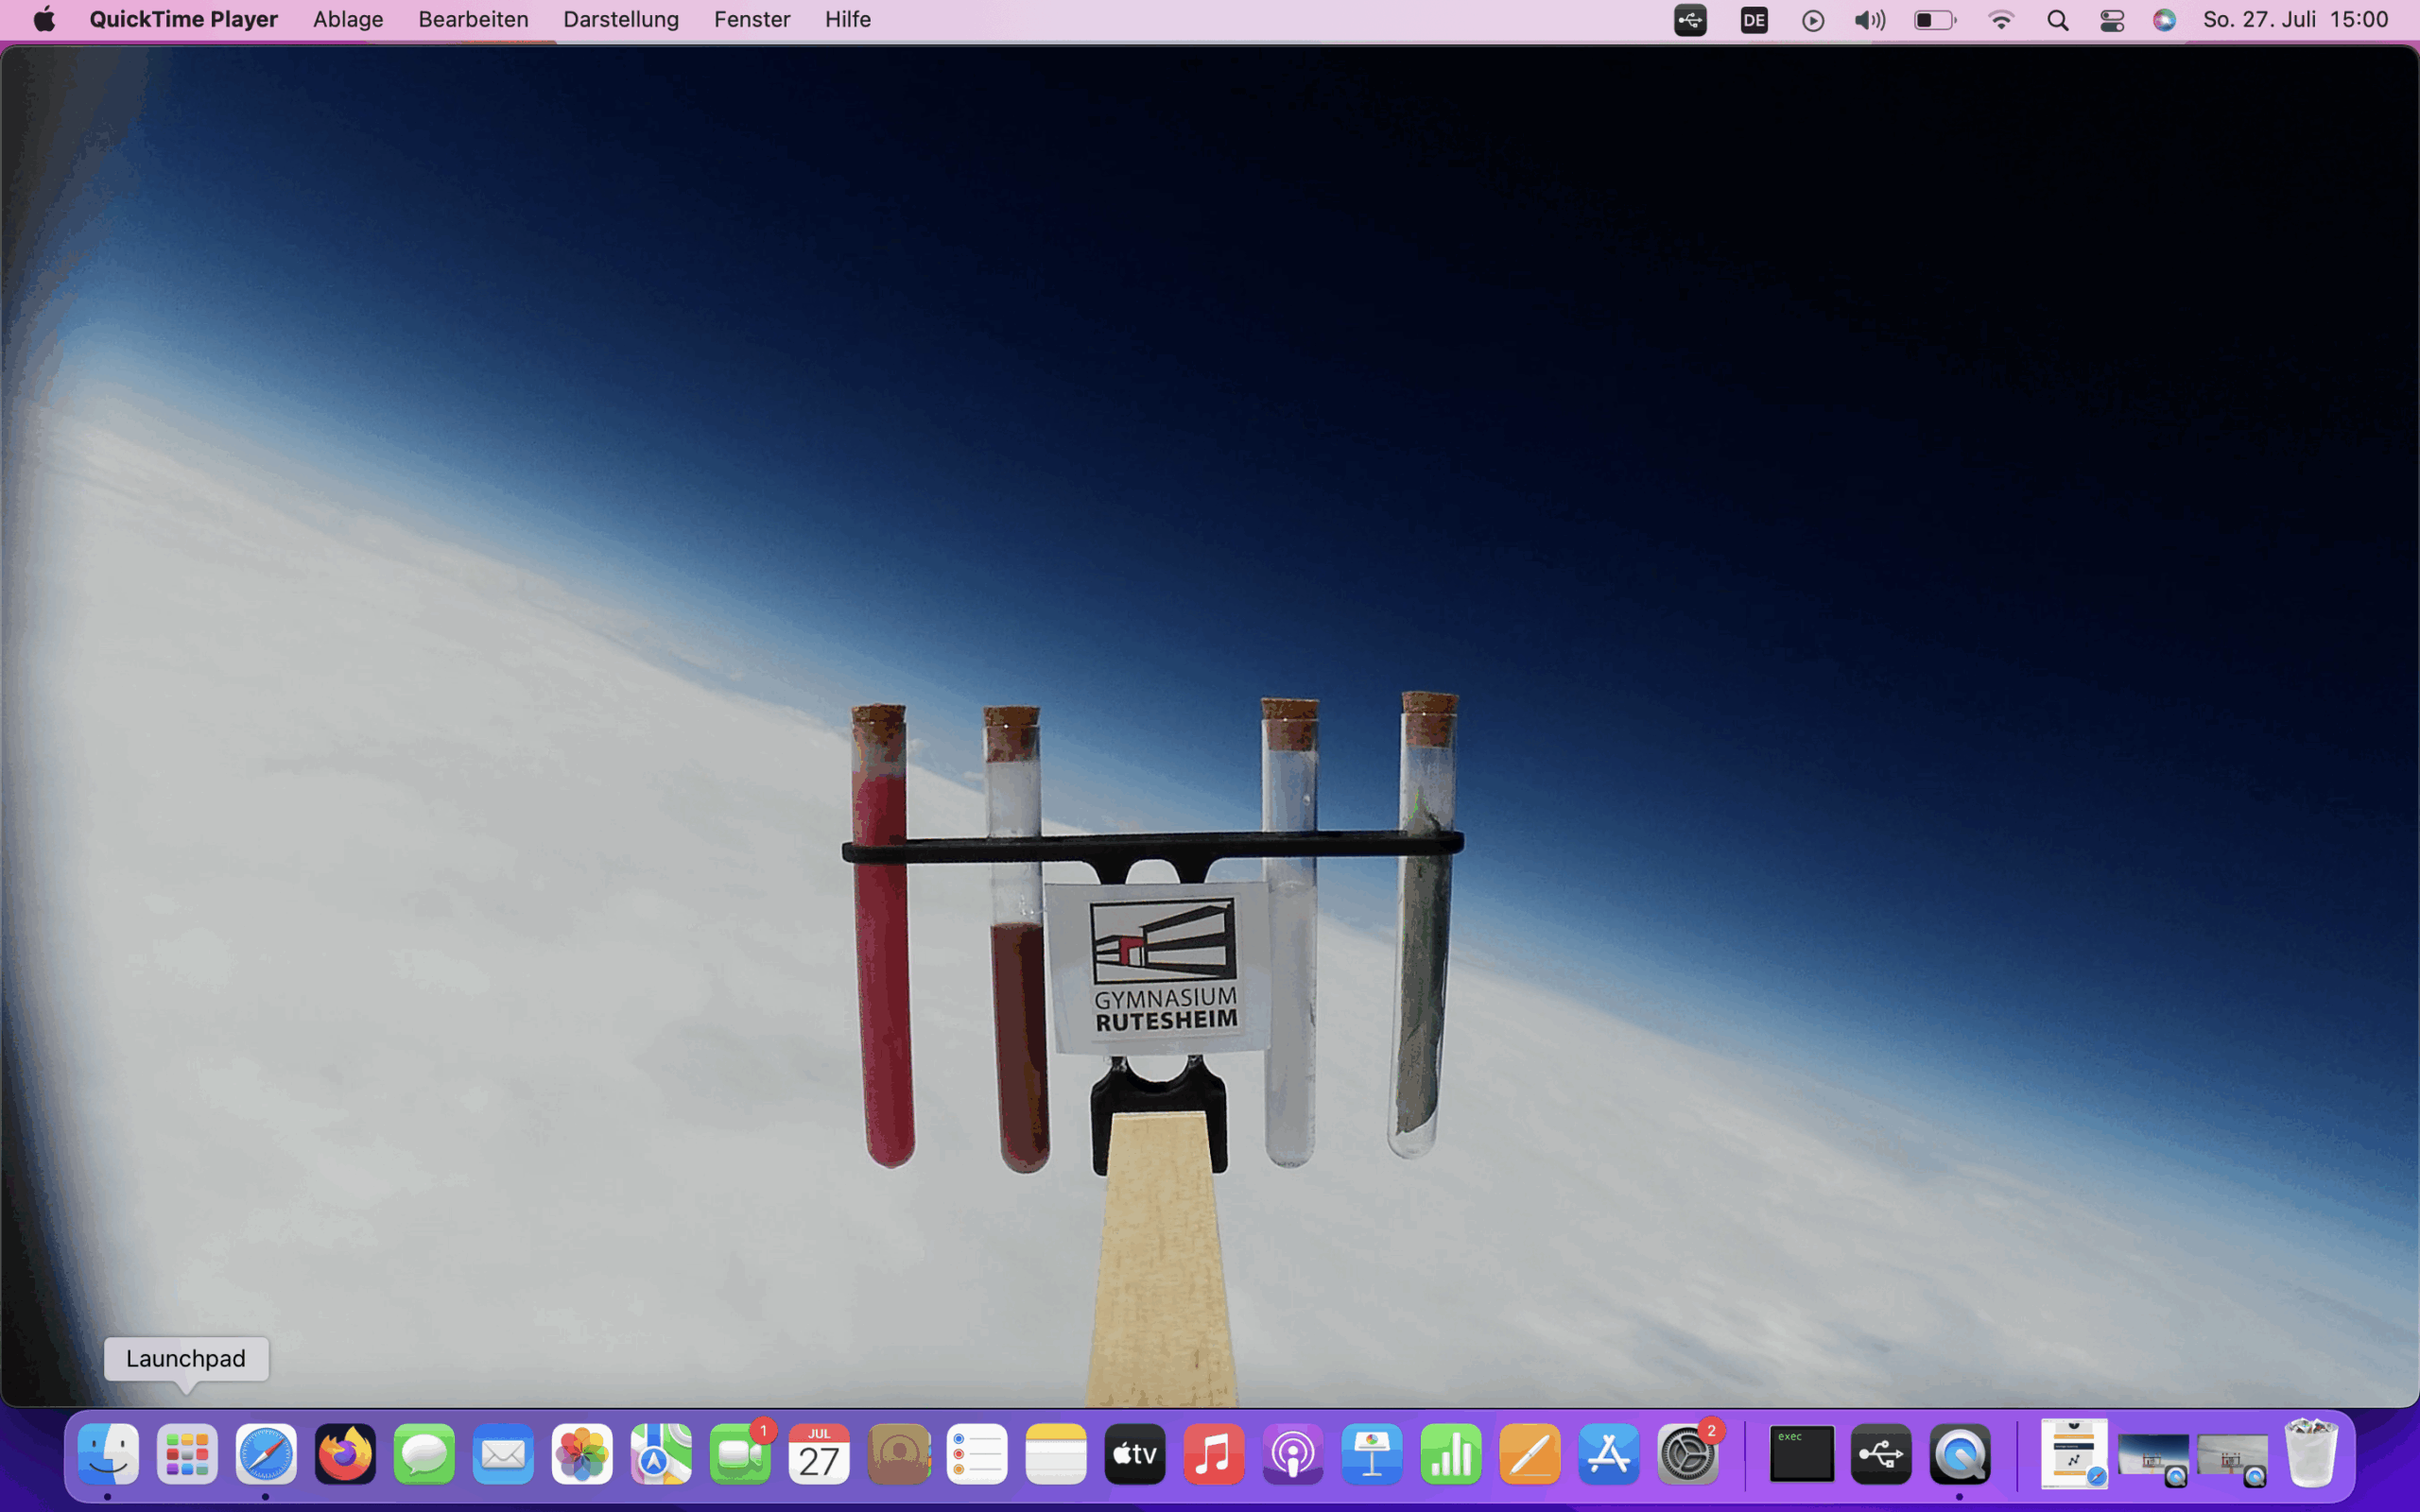This screenshot has height=1512, width=2420.
Task: Open Keynote from the dock
Action: point(1371,1454)
